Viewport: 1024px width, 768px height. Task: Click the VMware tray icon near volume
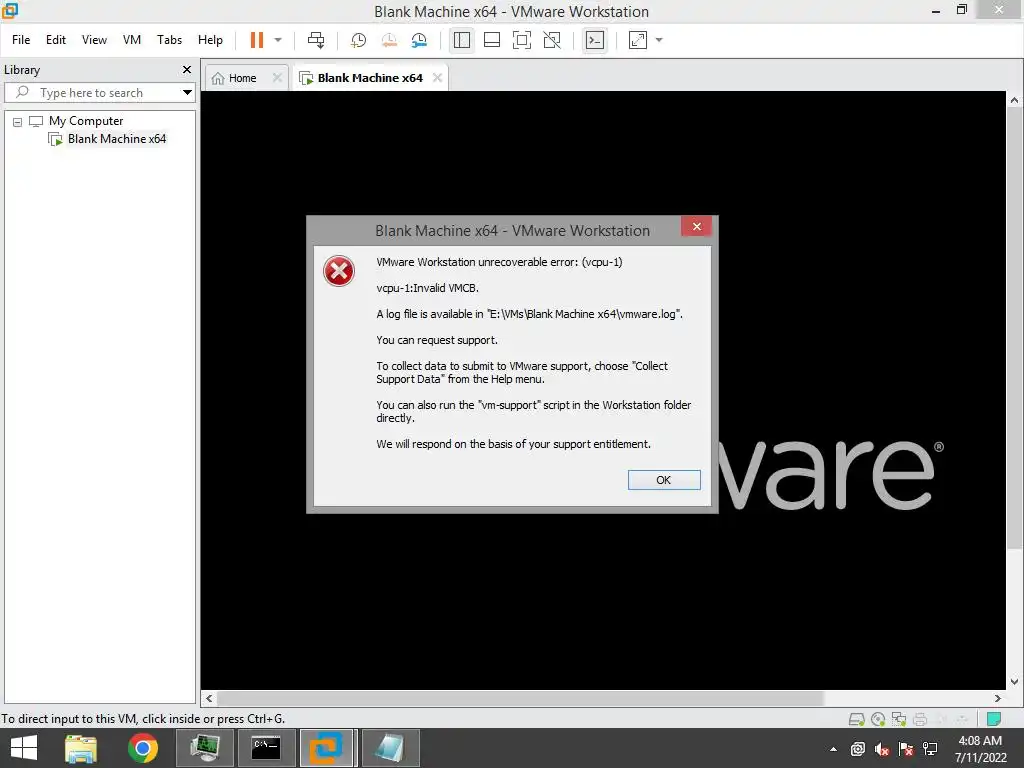tap(857, 749)
